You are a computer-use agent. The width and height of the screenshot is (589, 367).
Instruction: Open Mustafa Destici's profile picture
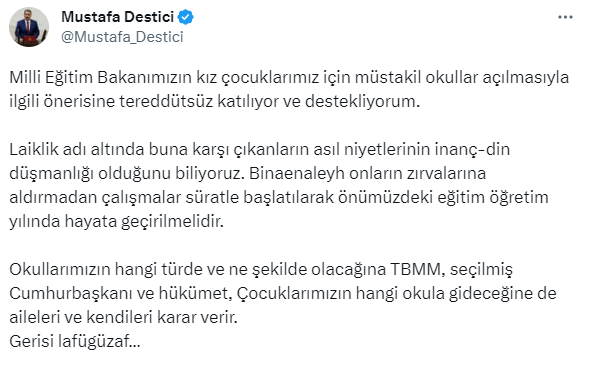[x=29, y=27]
